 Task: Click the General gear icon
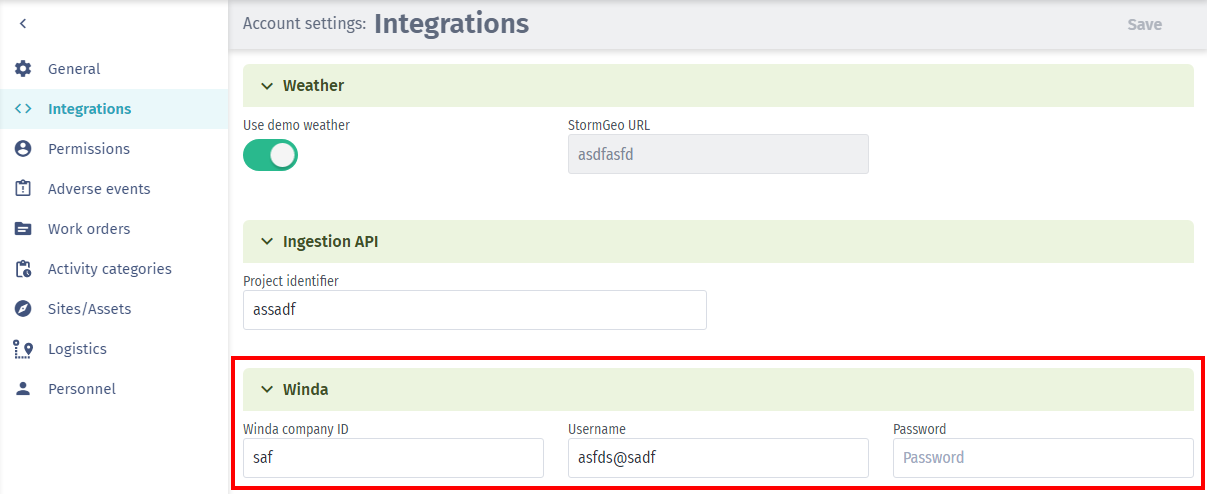pos(23,69)
